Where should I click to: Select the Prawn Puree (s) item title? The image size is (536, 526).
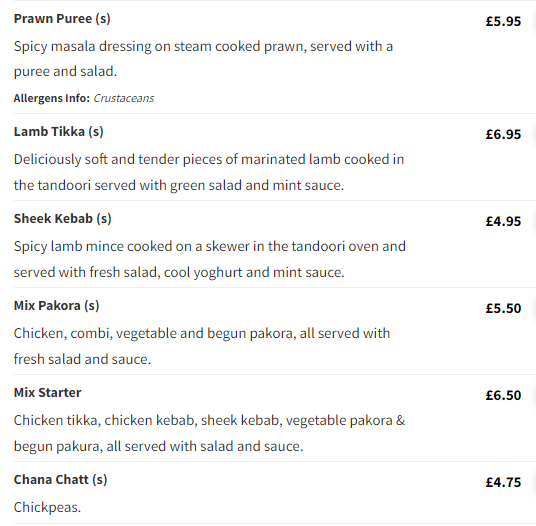point(62,19)
